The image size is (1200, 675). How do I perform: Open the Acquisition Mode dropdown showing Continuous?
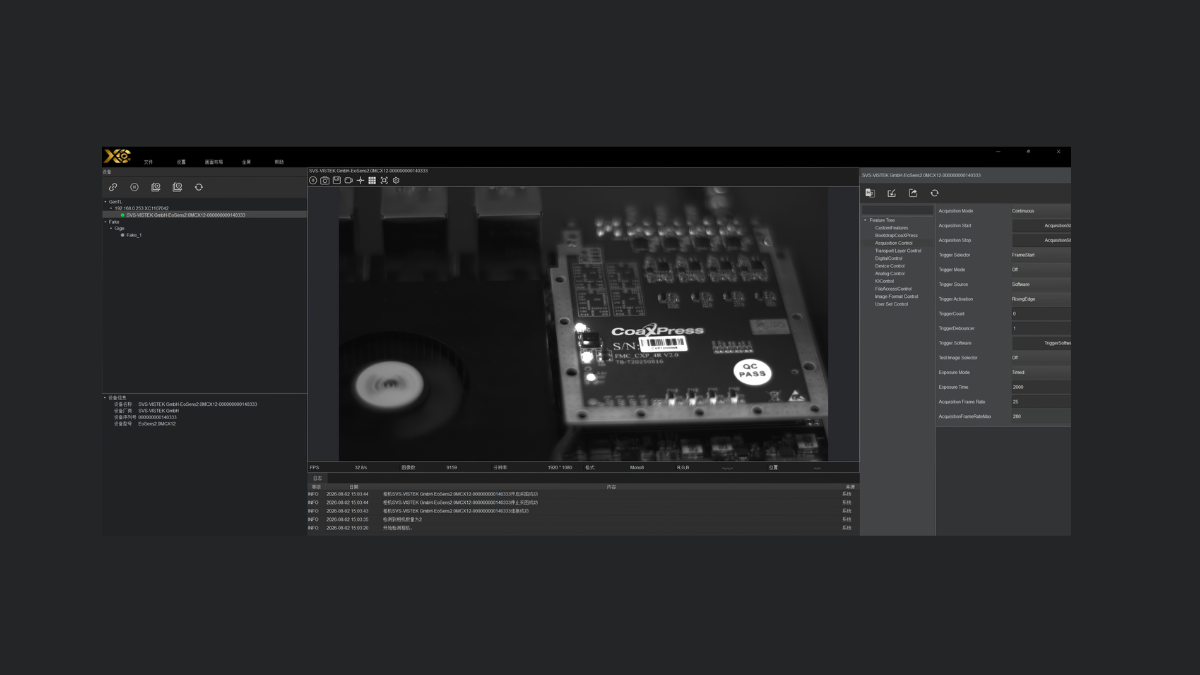pos(1040,211)
